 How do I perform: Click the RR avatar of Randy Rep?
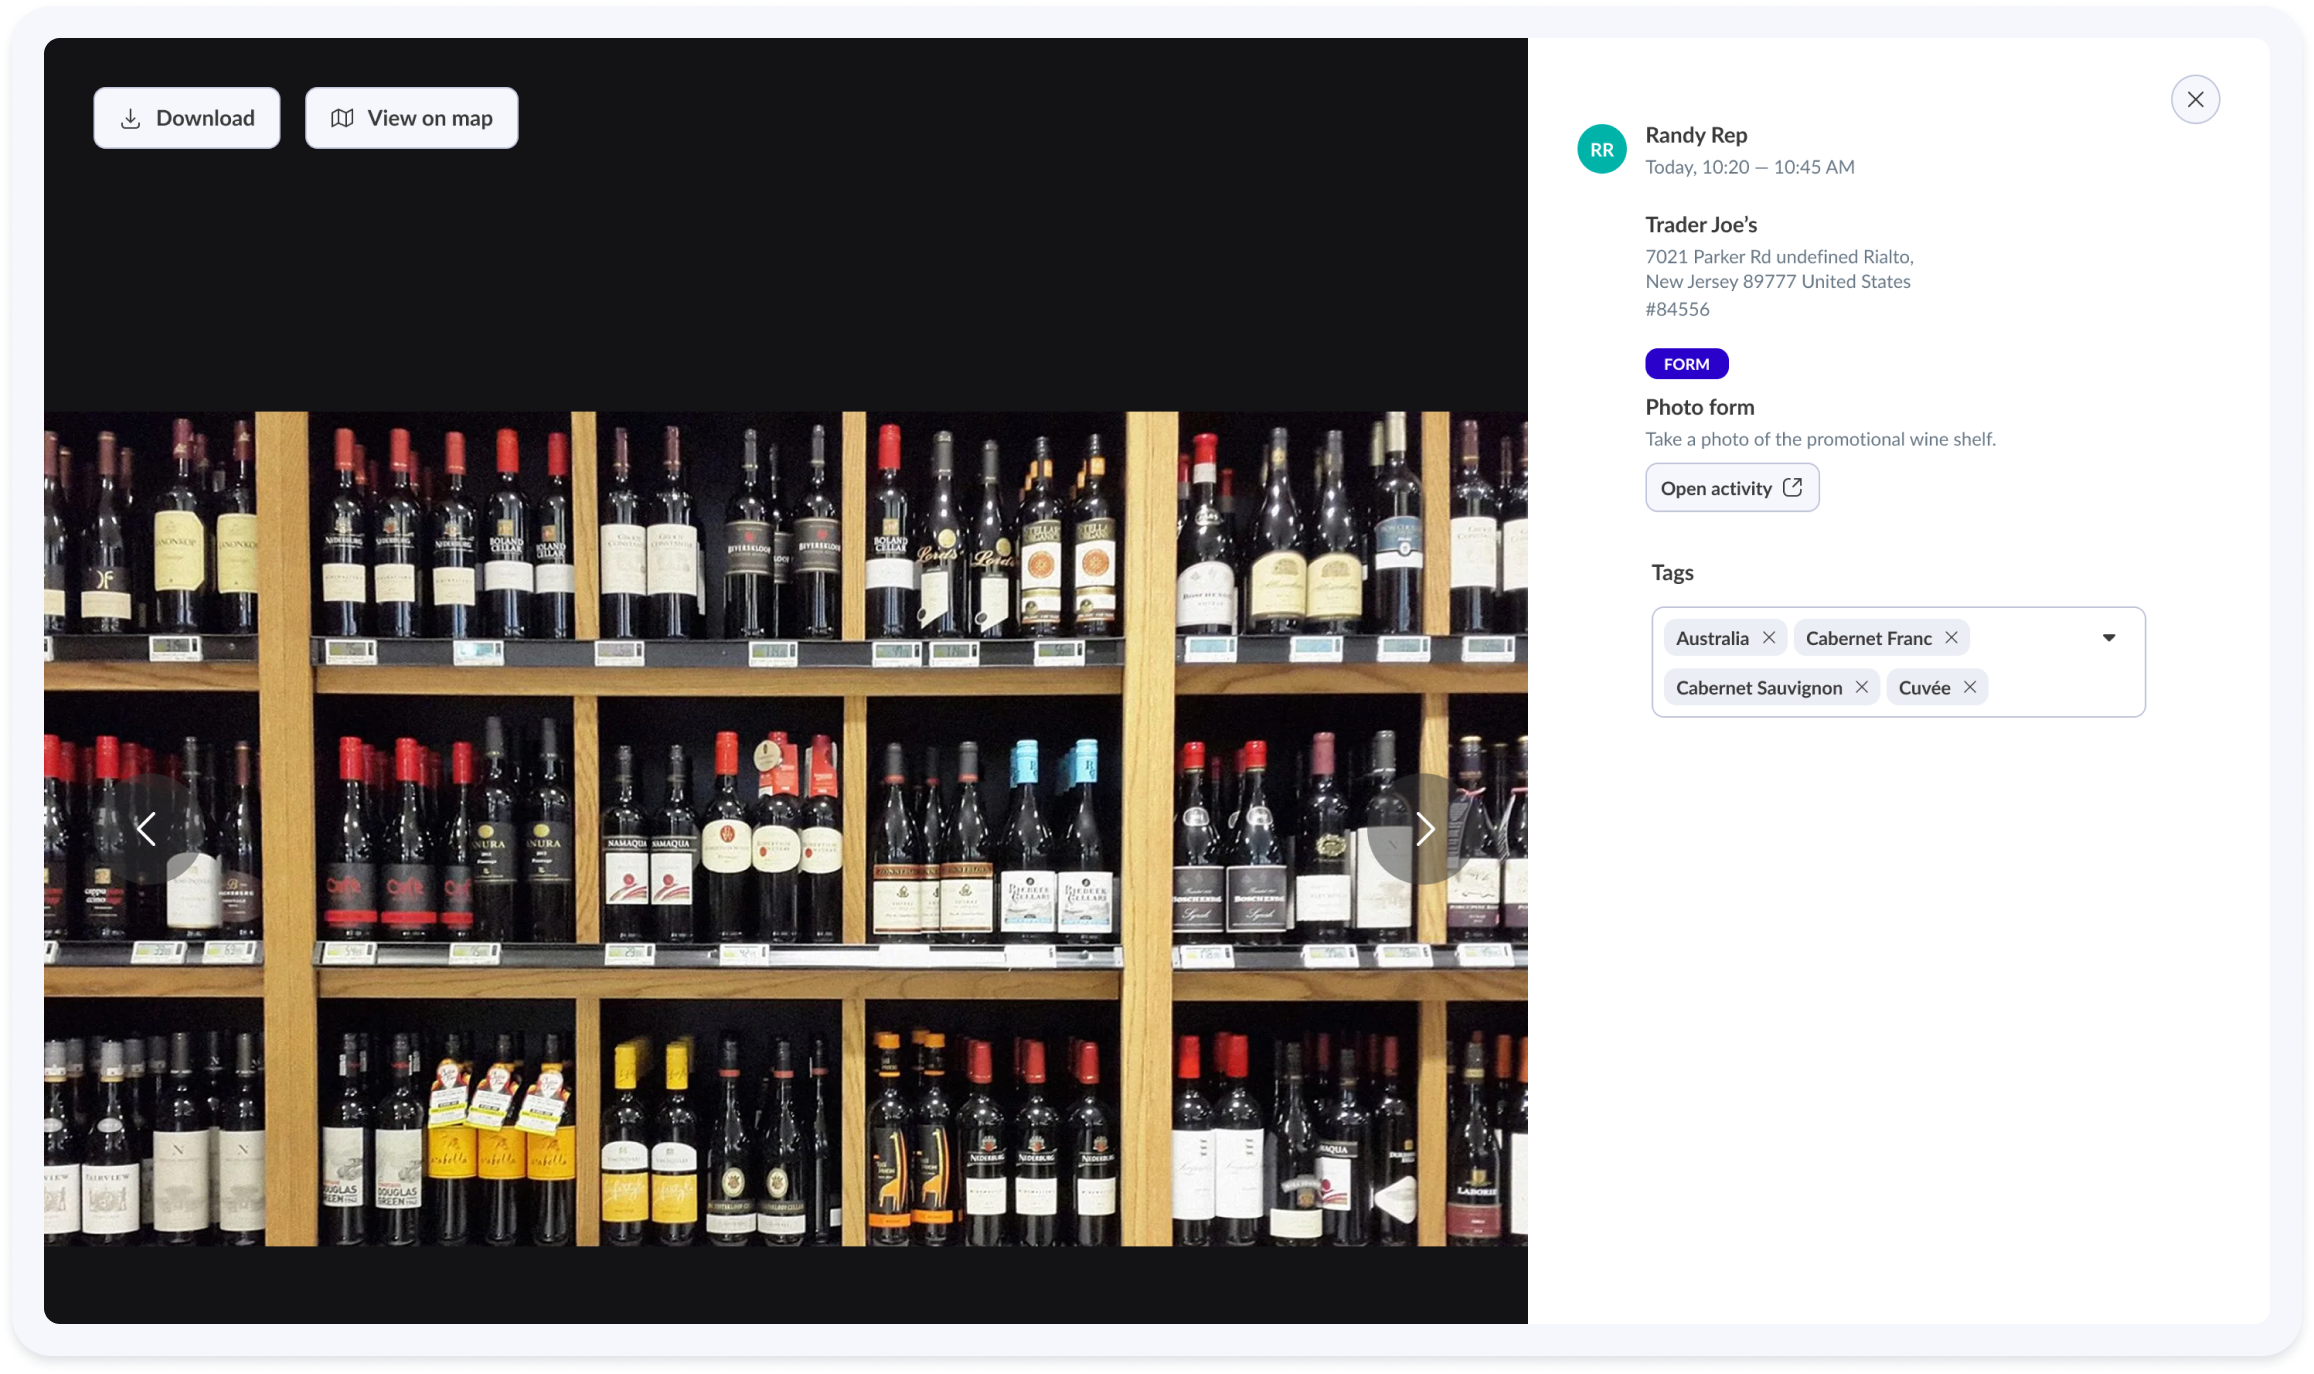(x=1602, y=149)
